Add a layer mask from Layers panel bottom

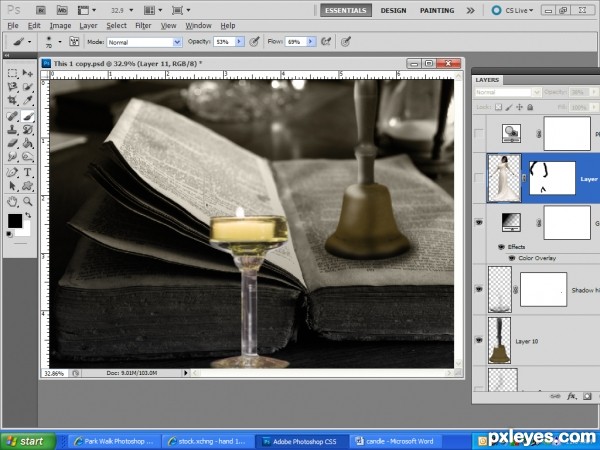pos(587,396)
